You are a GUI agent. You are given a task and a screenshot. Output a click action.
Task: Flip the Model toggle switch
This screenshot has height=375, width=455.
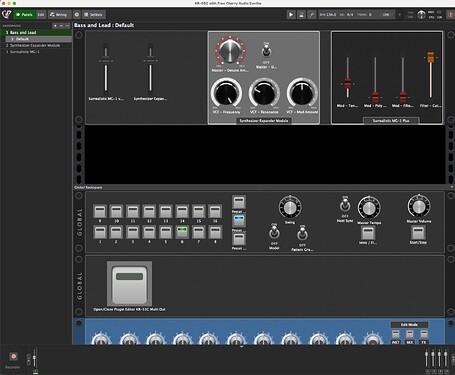(x=274, y=232)
